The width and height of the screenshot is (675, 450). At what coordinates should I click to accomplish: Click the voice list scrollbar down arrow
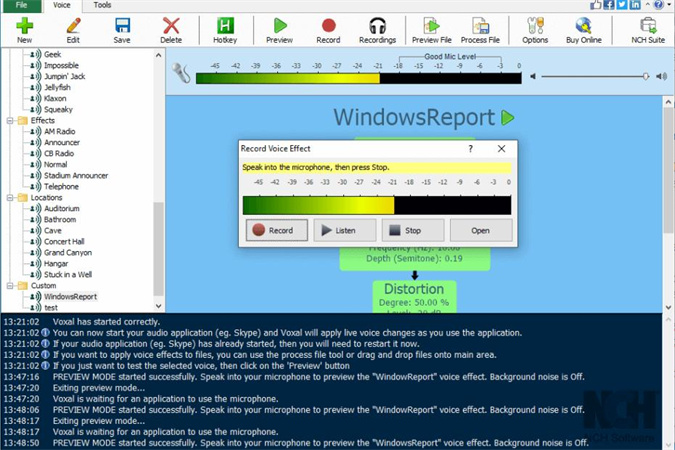[158, 306]
